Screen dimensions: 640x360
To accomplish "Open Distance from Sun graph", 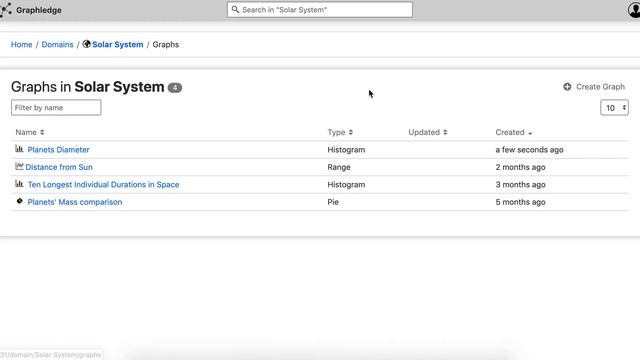I will 59,167.
